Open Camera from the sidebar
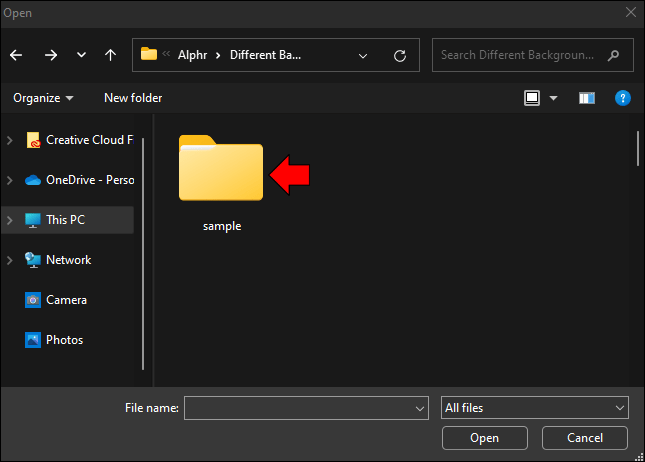645x462 pixels. (x=66, y=300)
